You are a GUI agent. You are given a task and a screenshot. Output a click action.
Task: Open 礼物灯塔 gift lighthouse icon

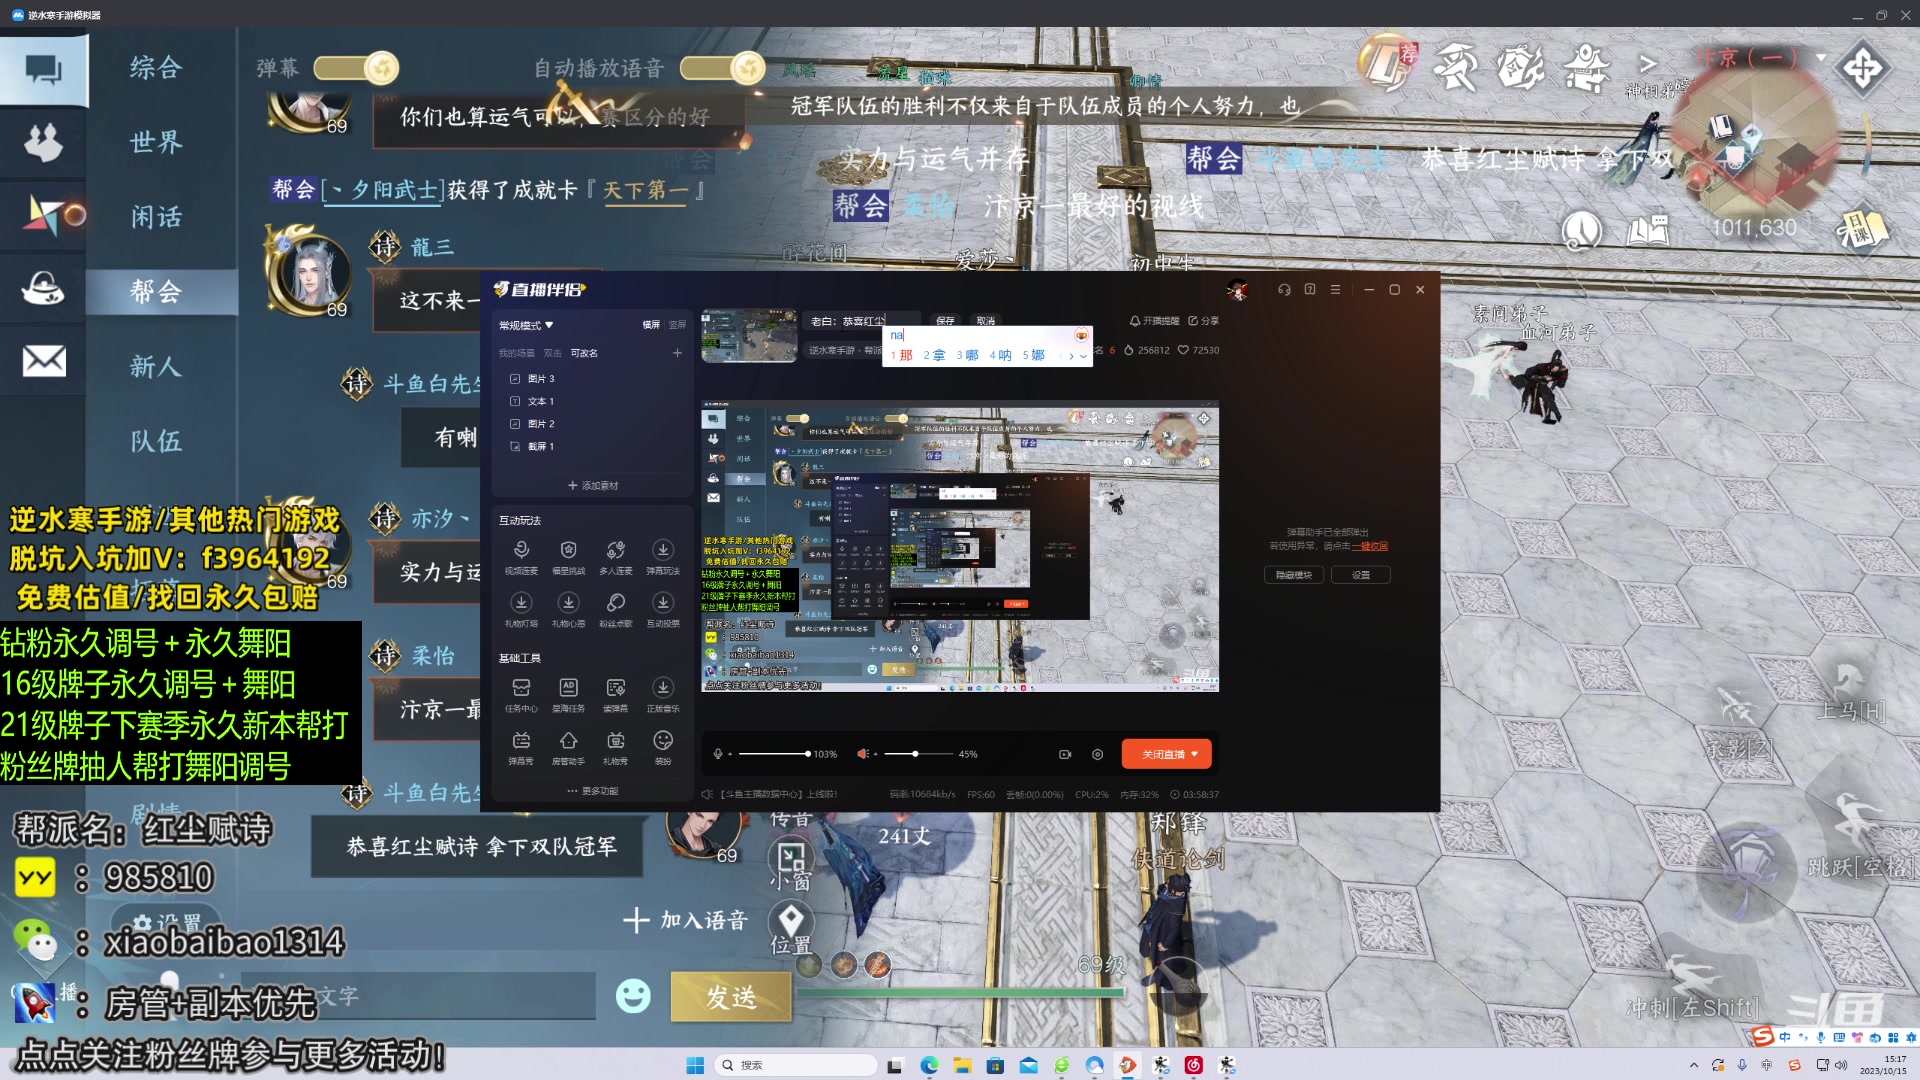(521, 609)
